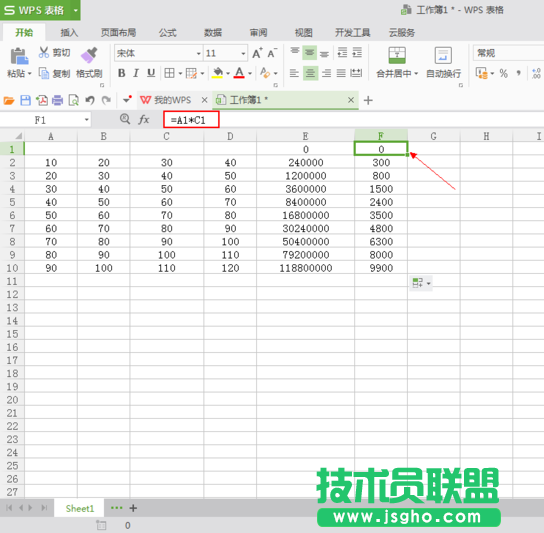The height and width of the screenshot is (533, 544).
Task: Expand the fill color dropdown arrow
Action: [x=228, y=74]
